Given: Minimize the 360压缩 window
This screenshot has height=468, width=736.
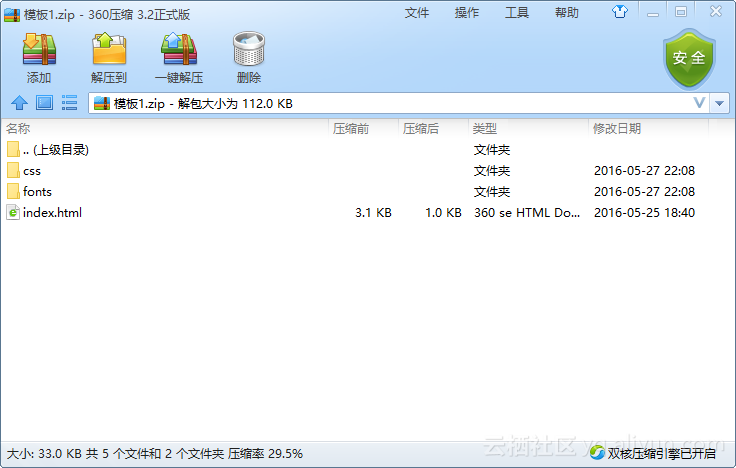Looking at the screenshot, I should click(652, 13).
